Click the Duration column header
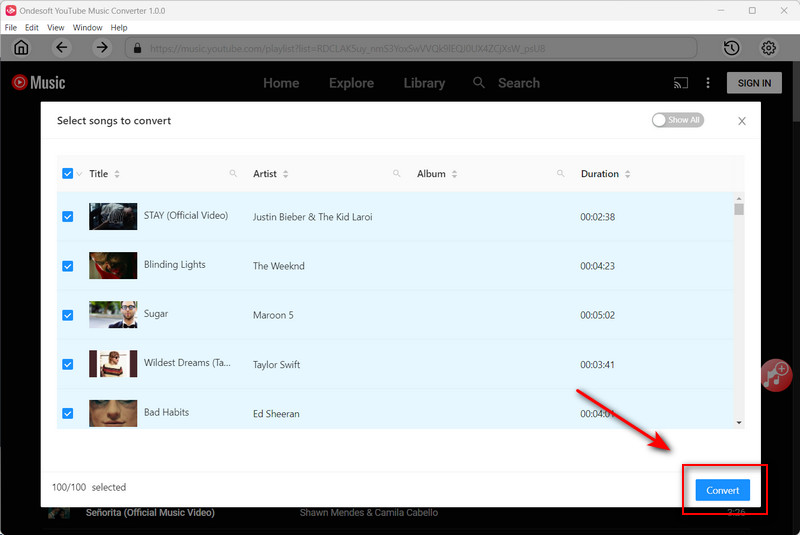Screen dimensions: 800x535 599,173
